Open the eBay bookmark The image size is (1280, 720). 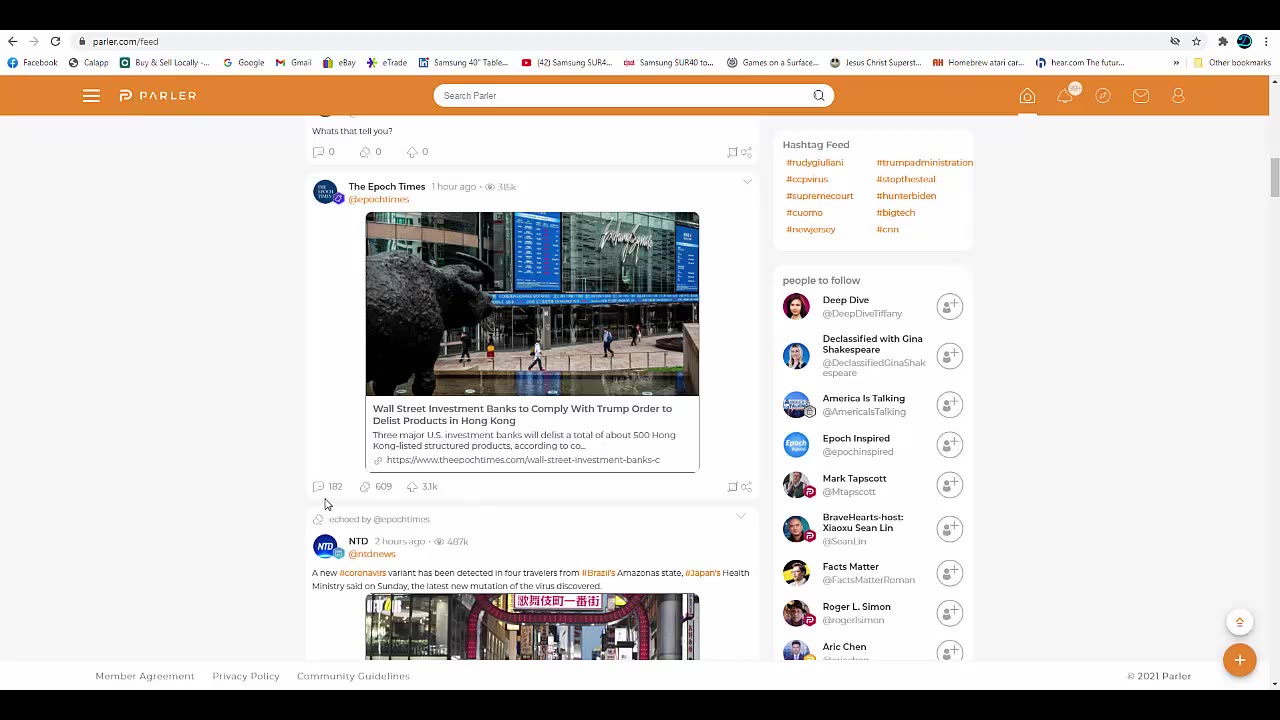tap(339, 62)
